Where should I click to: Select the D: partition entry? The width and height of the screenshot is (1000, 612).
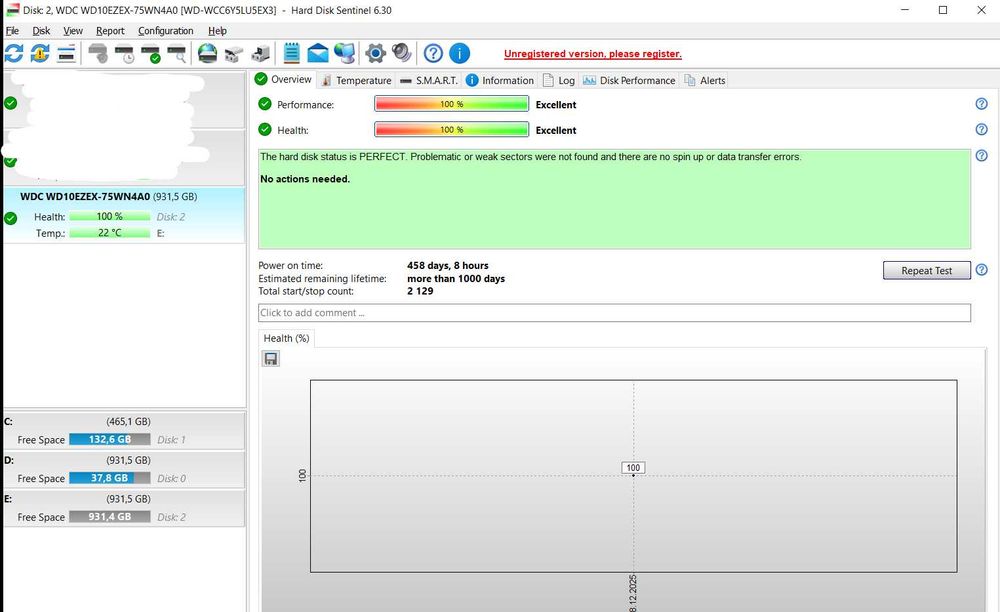click(124, 469)
